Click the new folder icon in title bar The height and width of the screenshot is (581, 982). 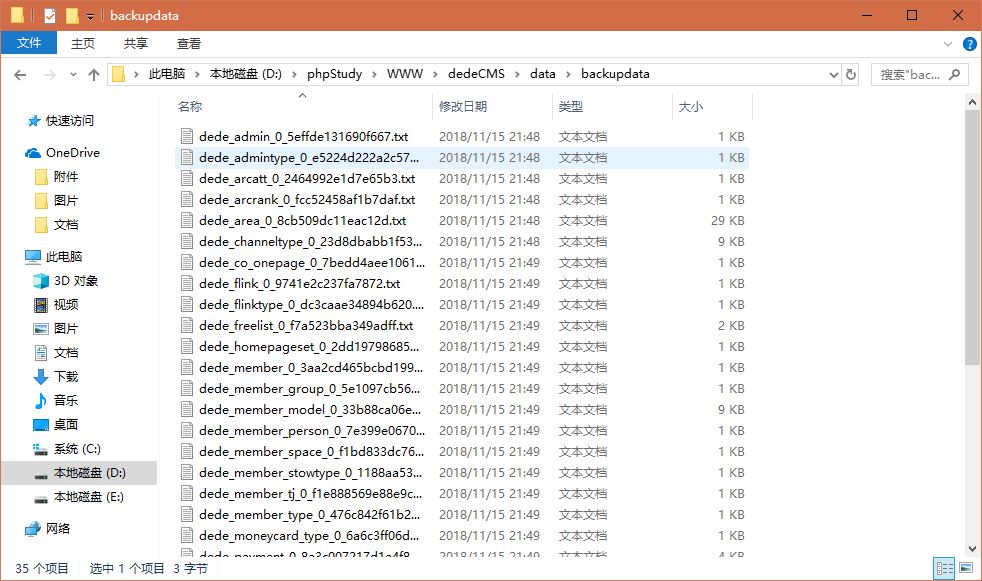(72, 16)
